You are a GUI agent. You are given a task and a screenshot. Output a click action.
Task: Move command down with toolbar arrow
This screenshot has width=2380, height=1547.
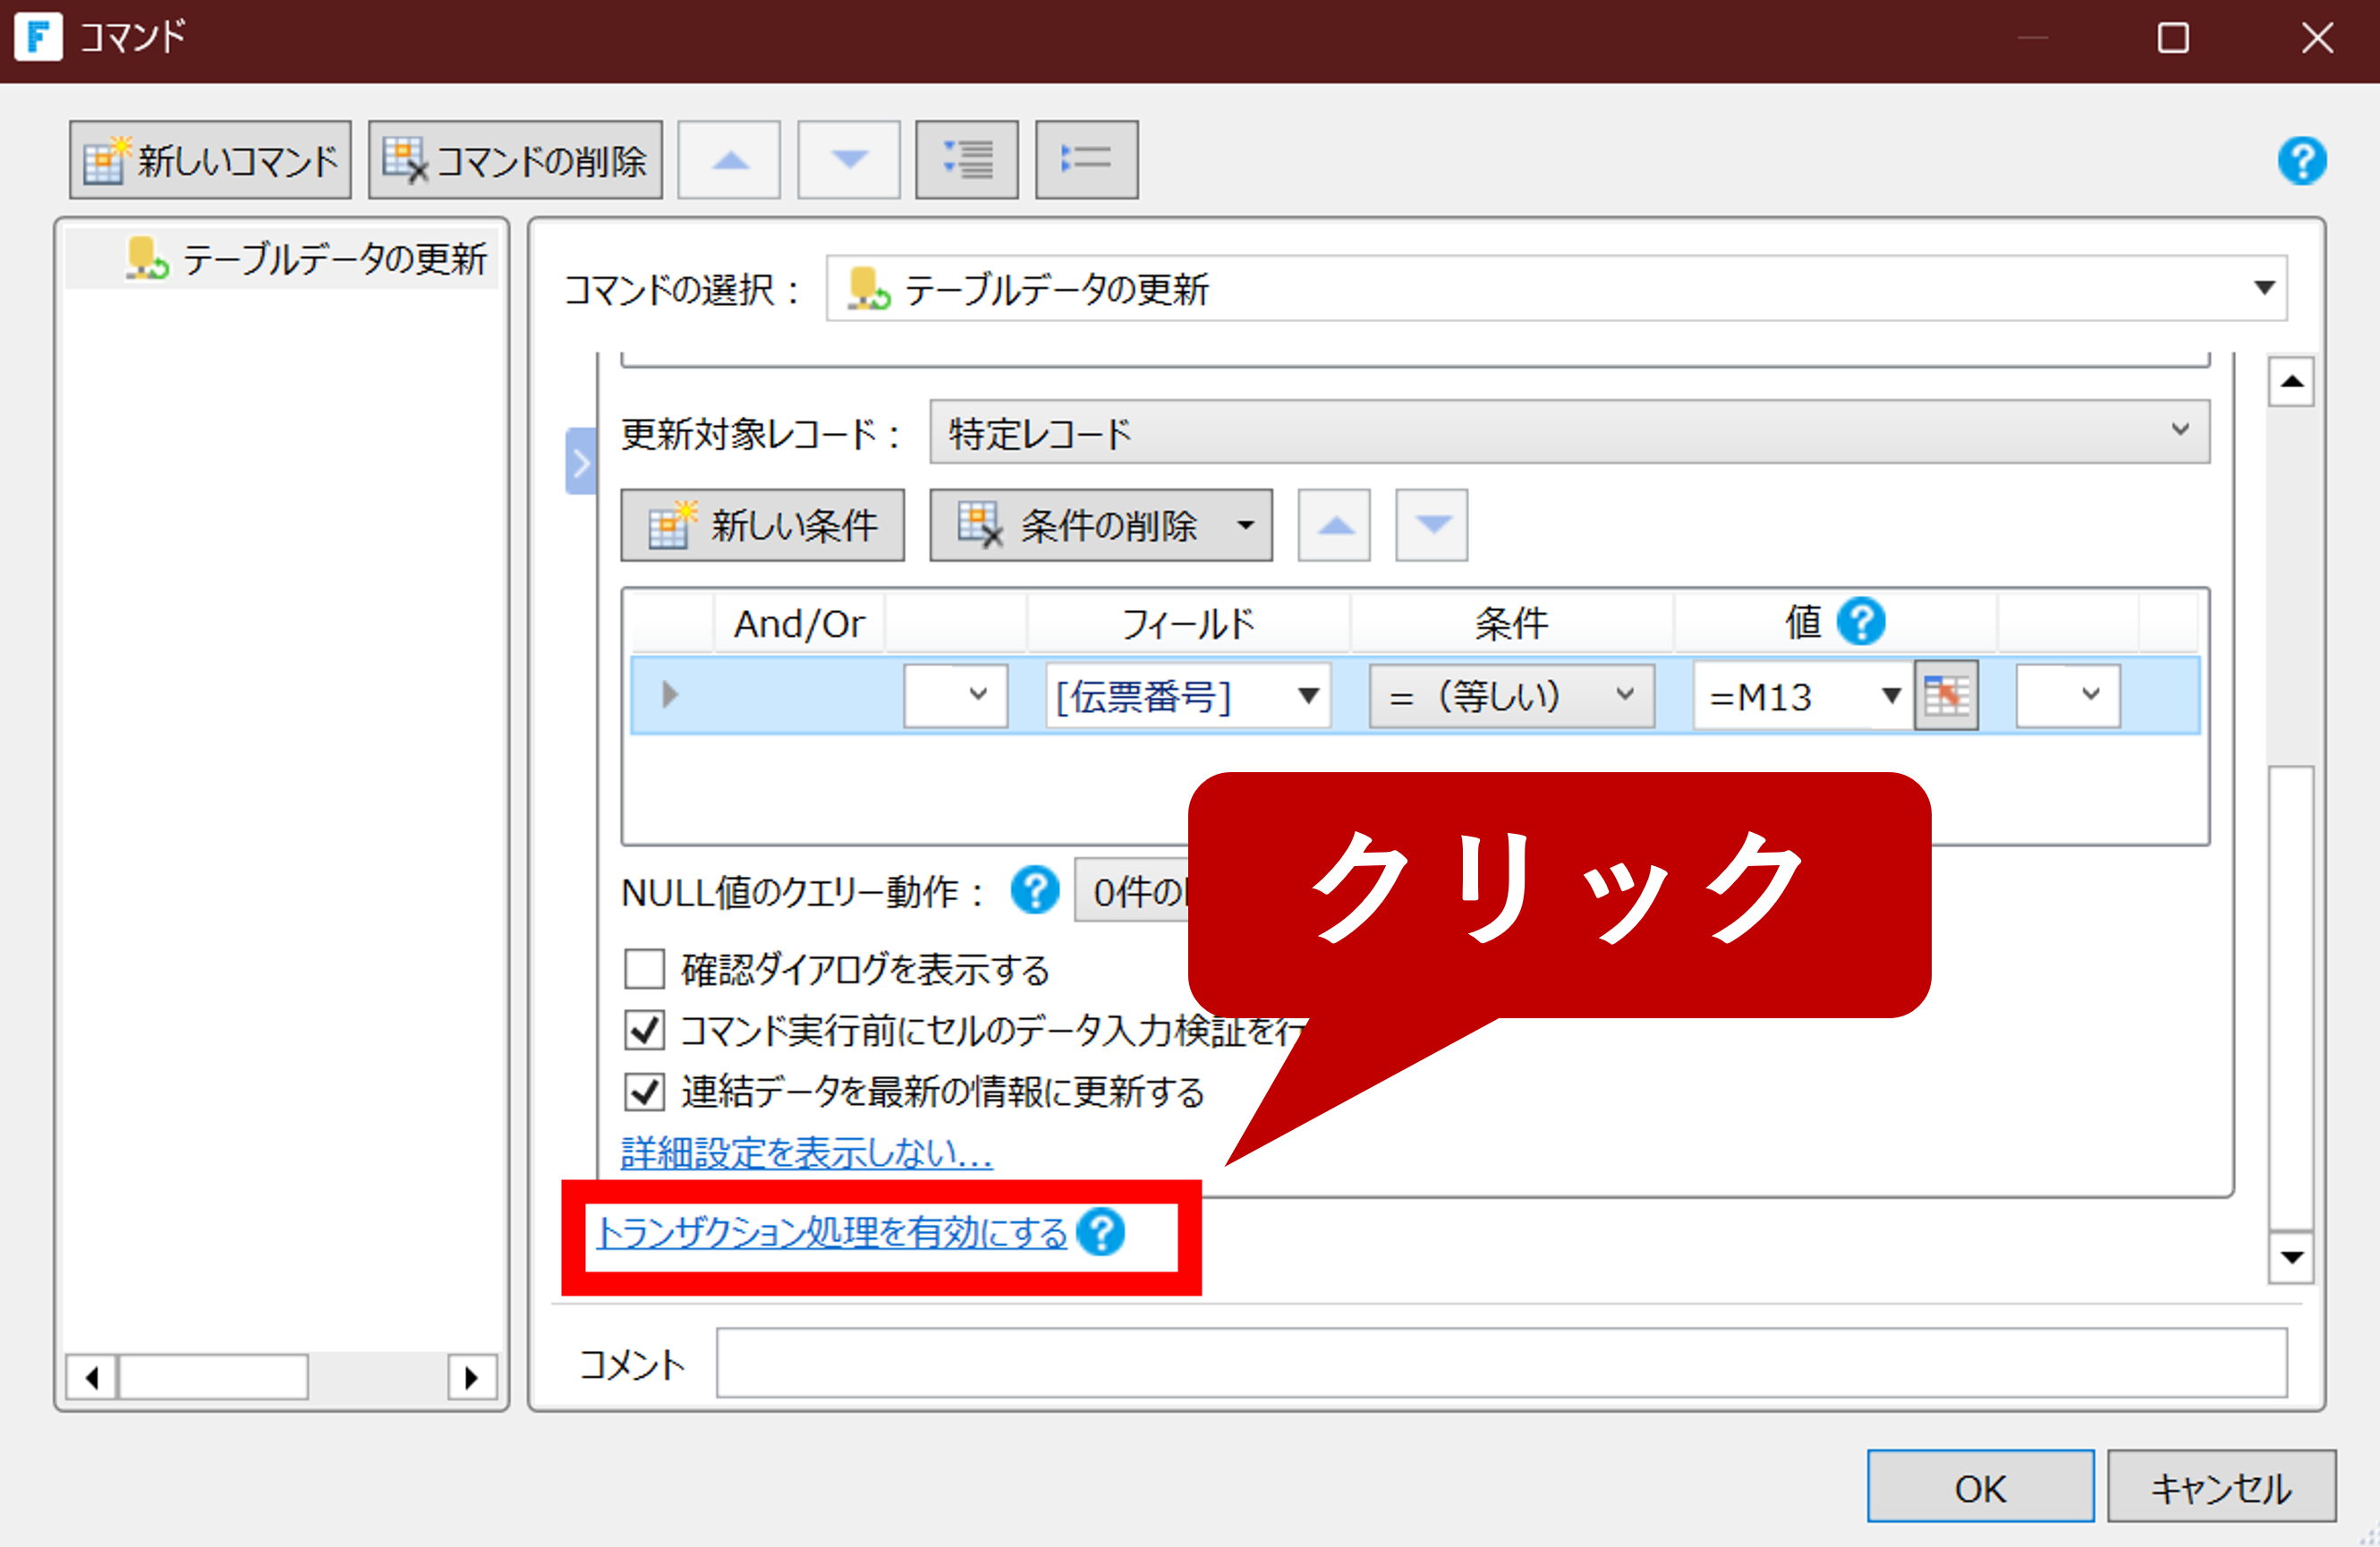(x=848, y=161)
